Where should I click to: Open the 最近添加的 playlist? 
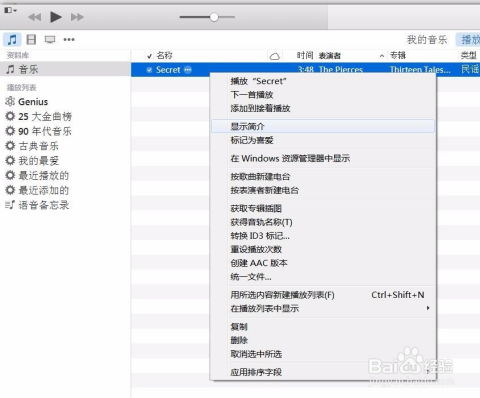37,190
